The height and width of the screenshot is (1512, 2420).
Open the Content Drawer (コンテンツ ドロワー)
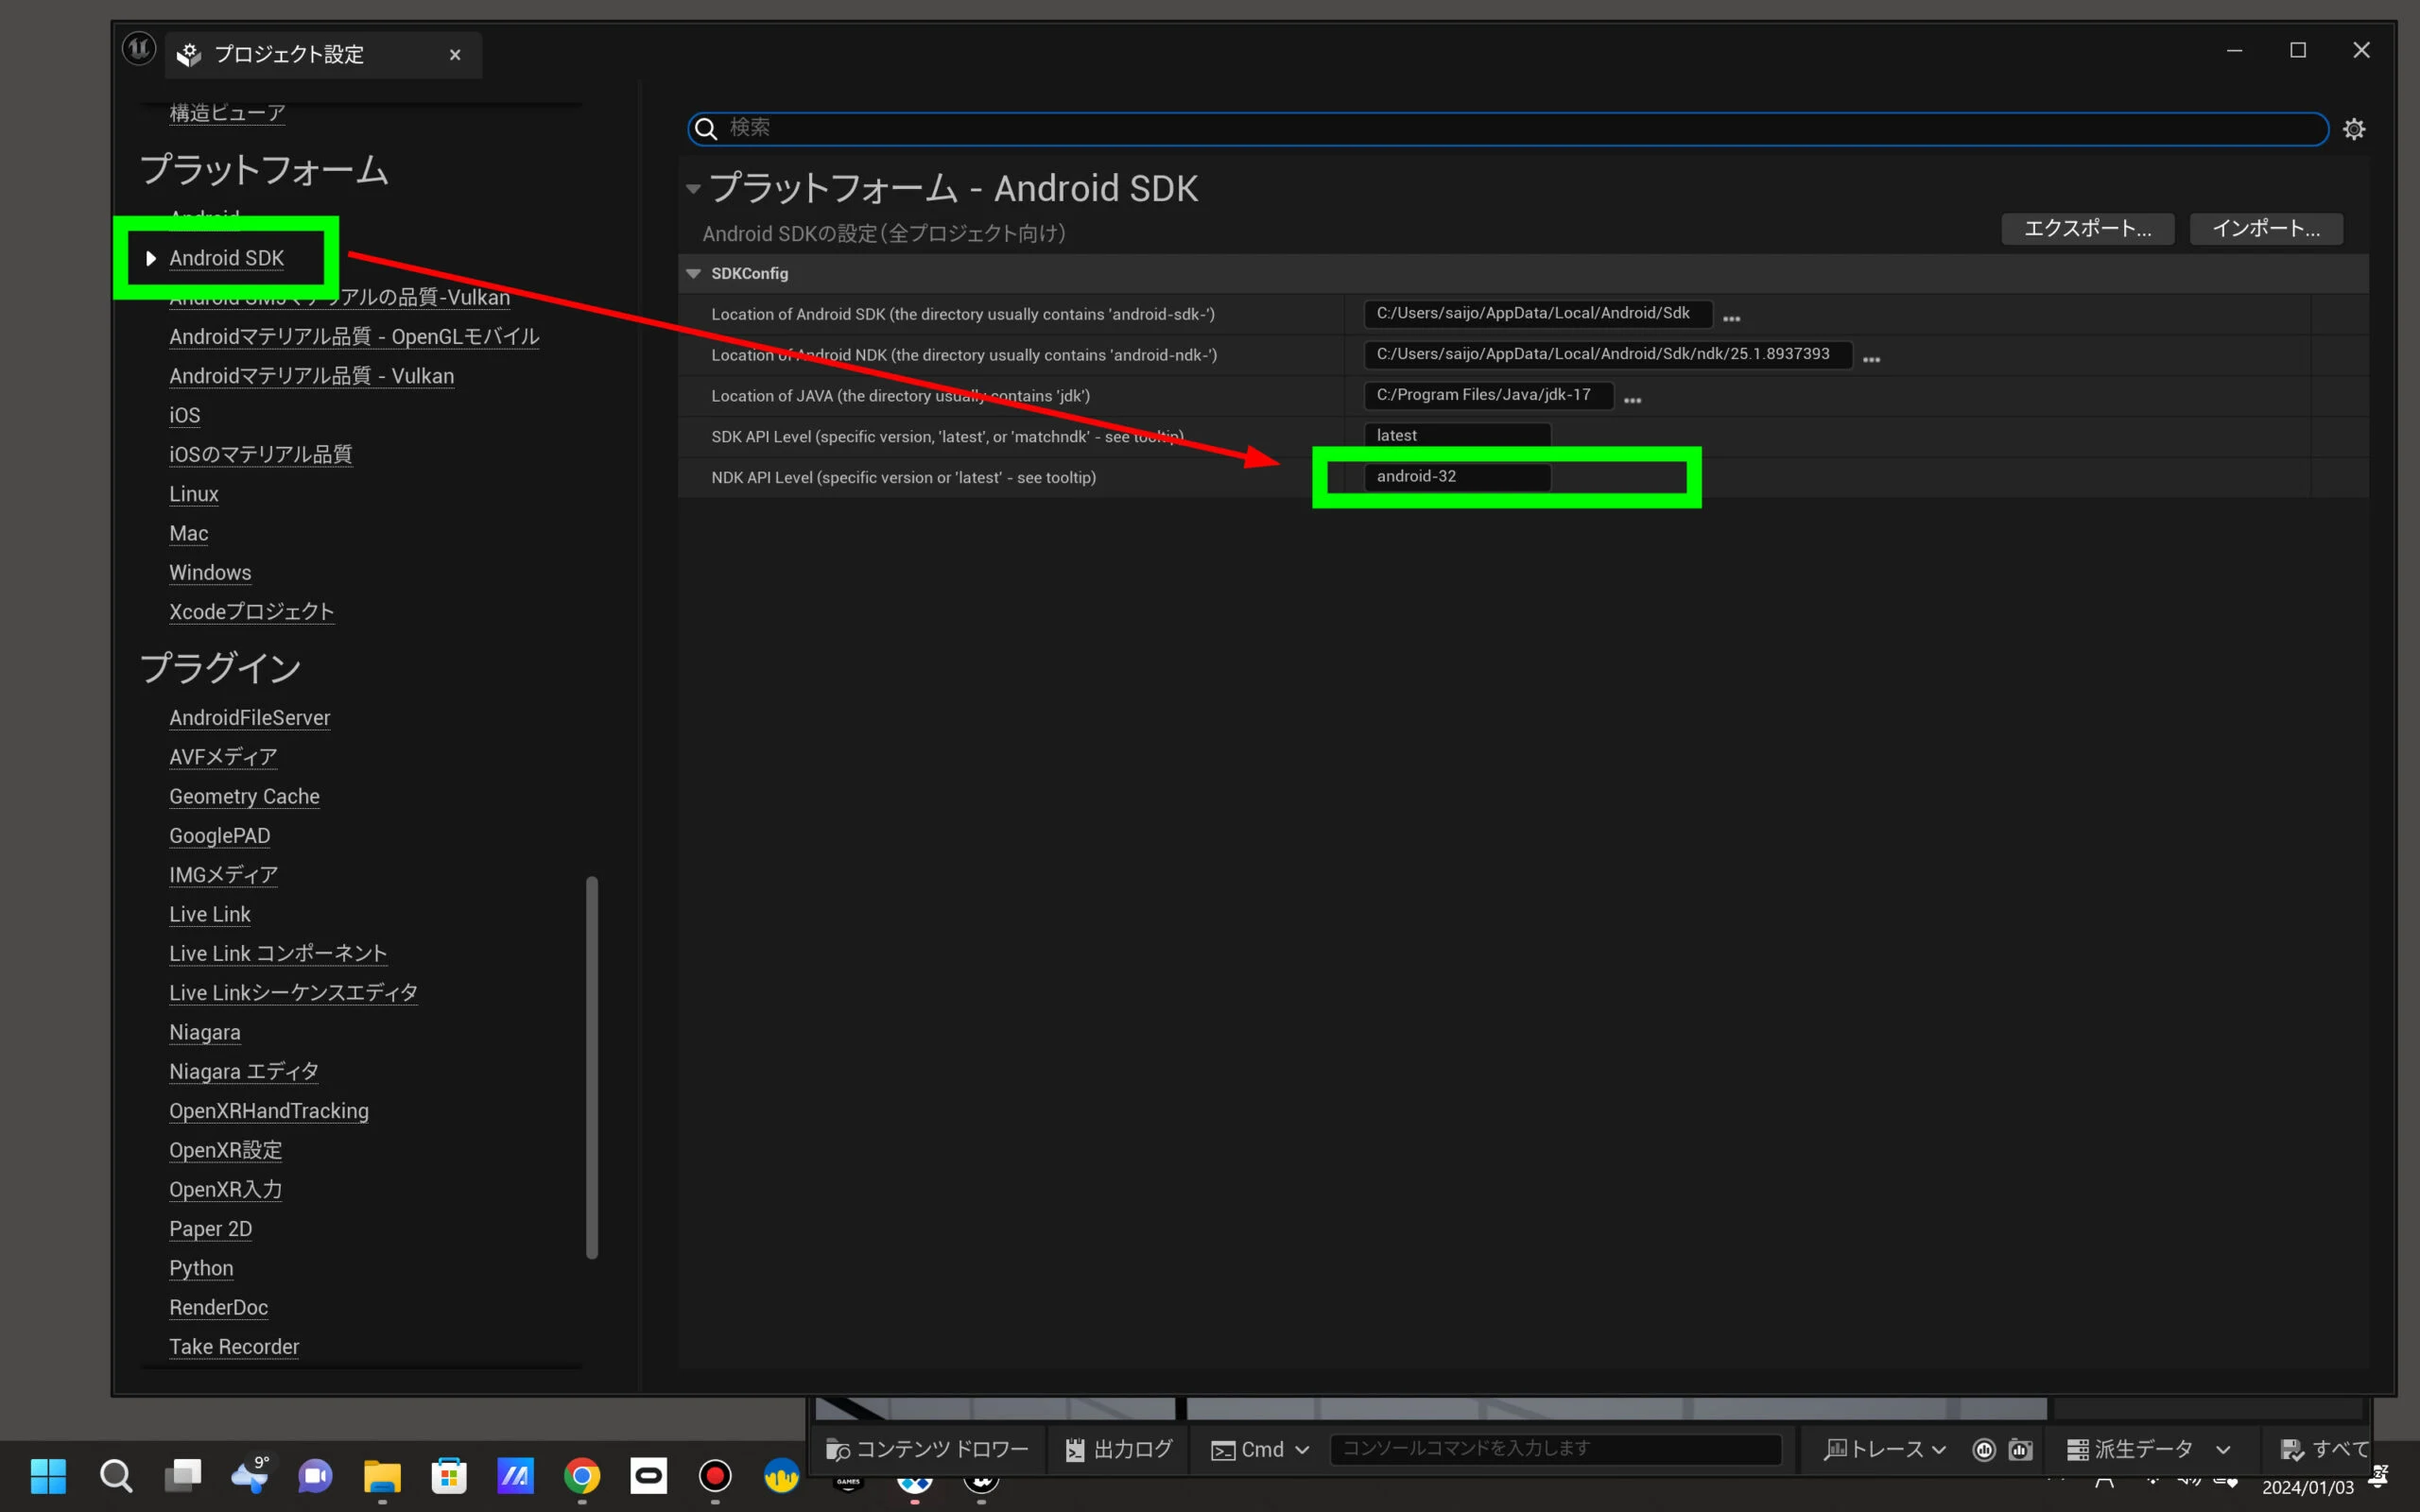coord(927,1449)
